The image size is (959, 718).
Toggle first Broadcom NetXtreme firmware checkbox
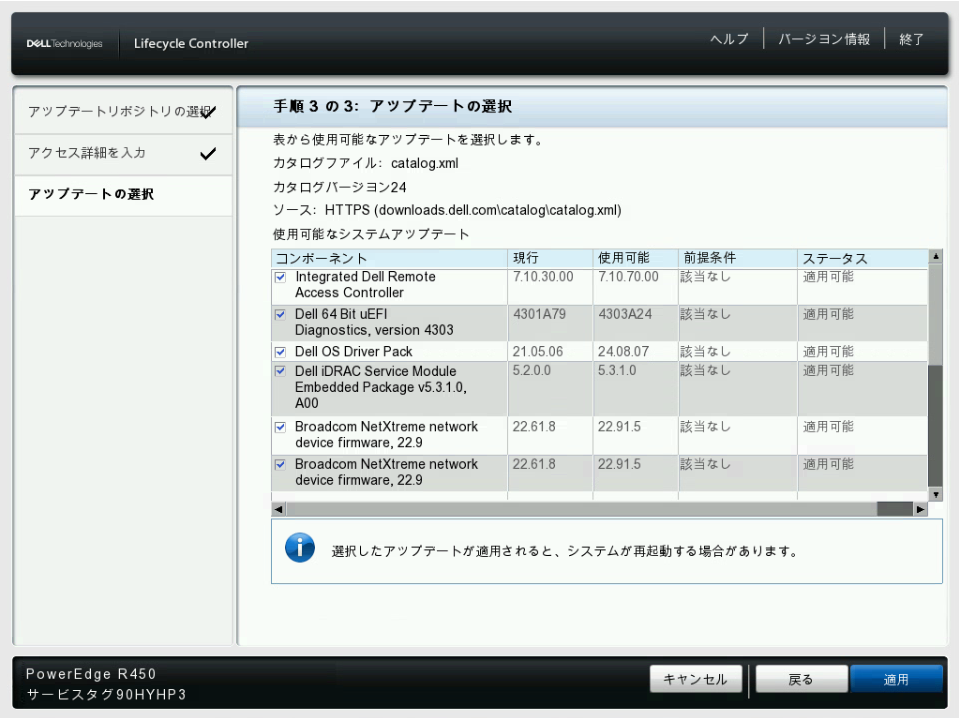[281, 427]
